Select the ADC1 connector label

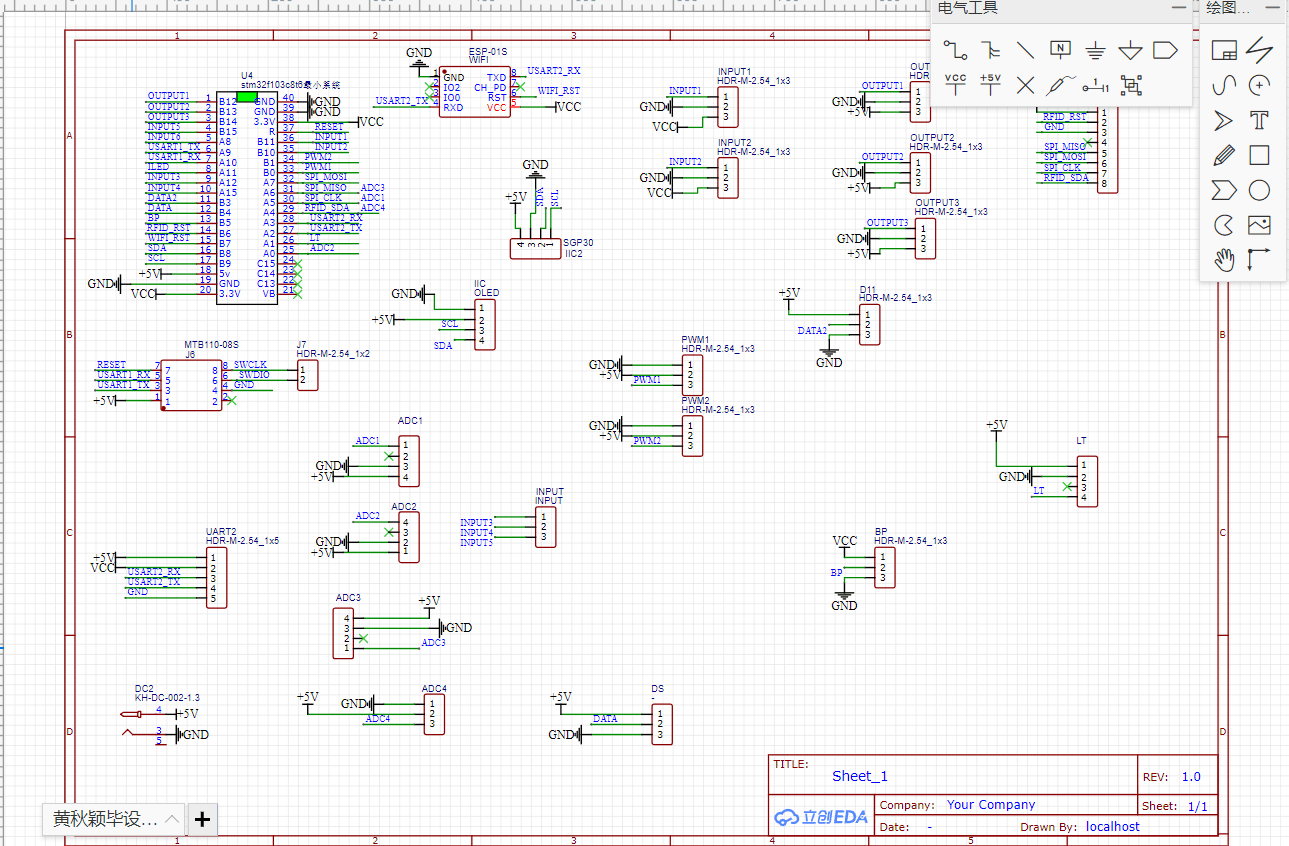pos(410,421)
